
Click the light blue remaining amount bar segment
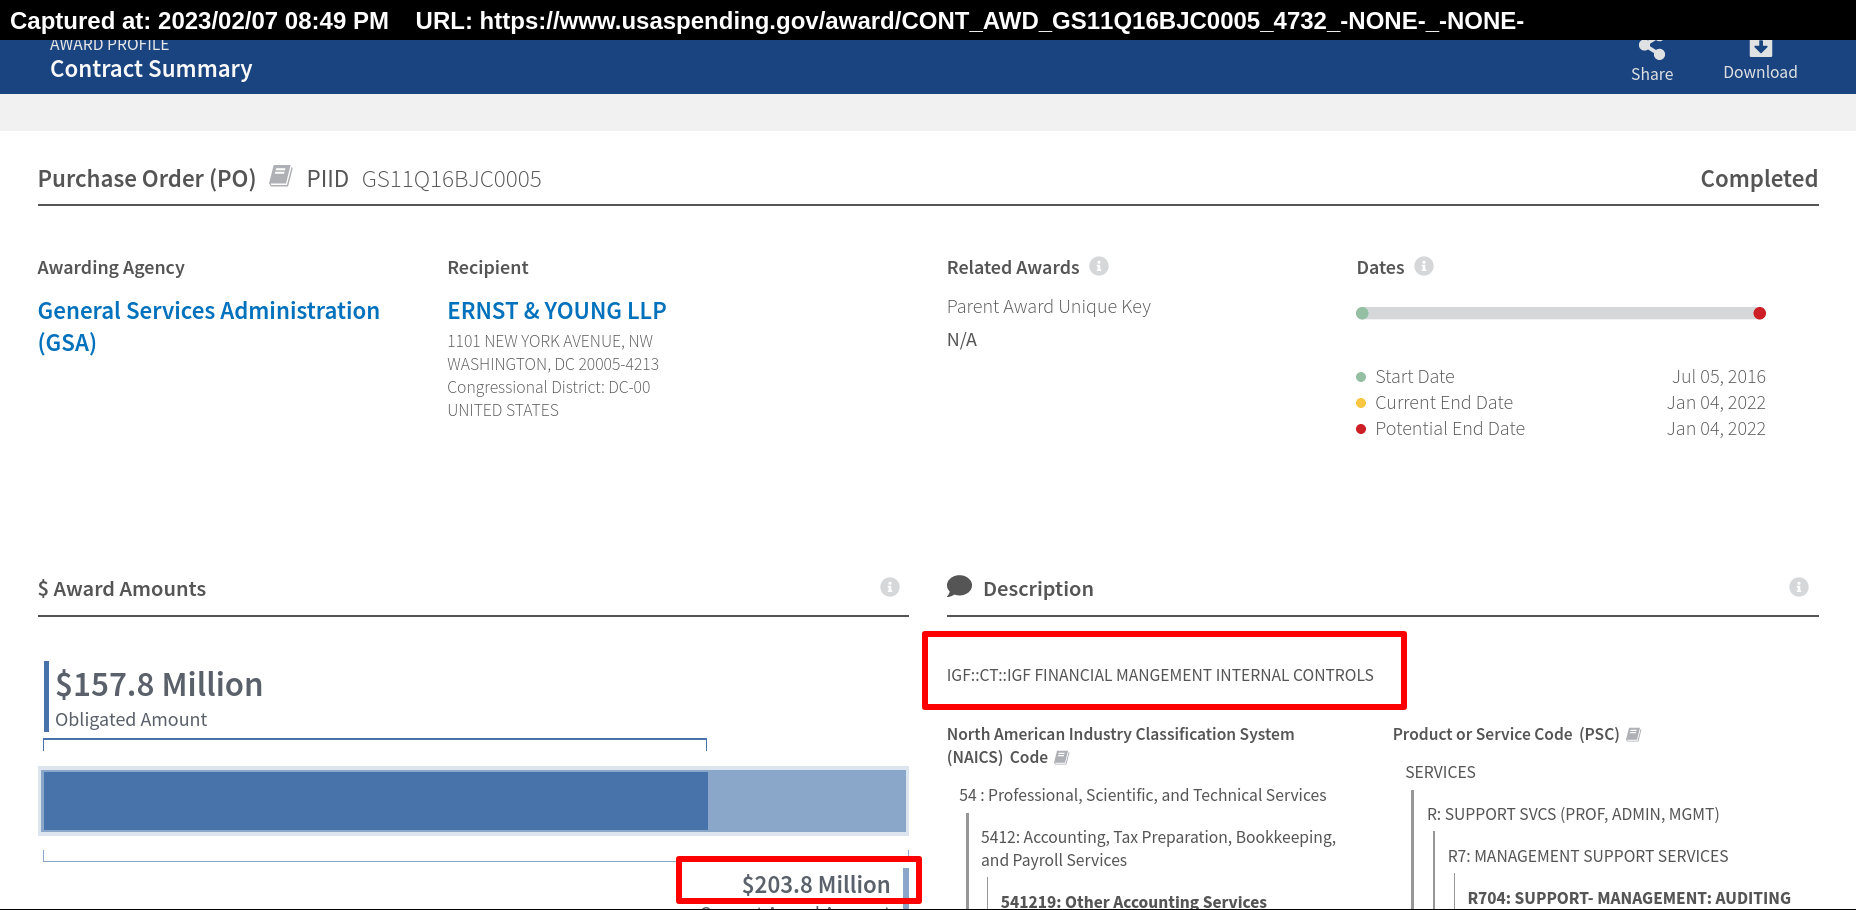pyautogui.click(x=806, y=800)
